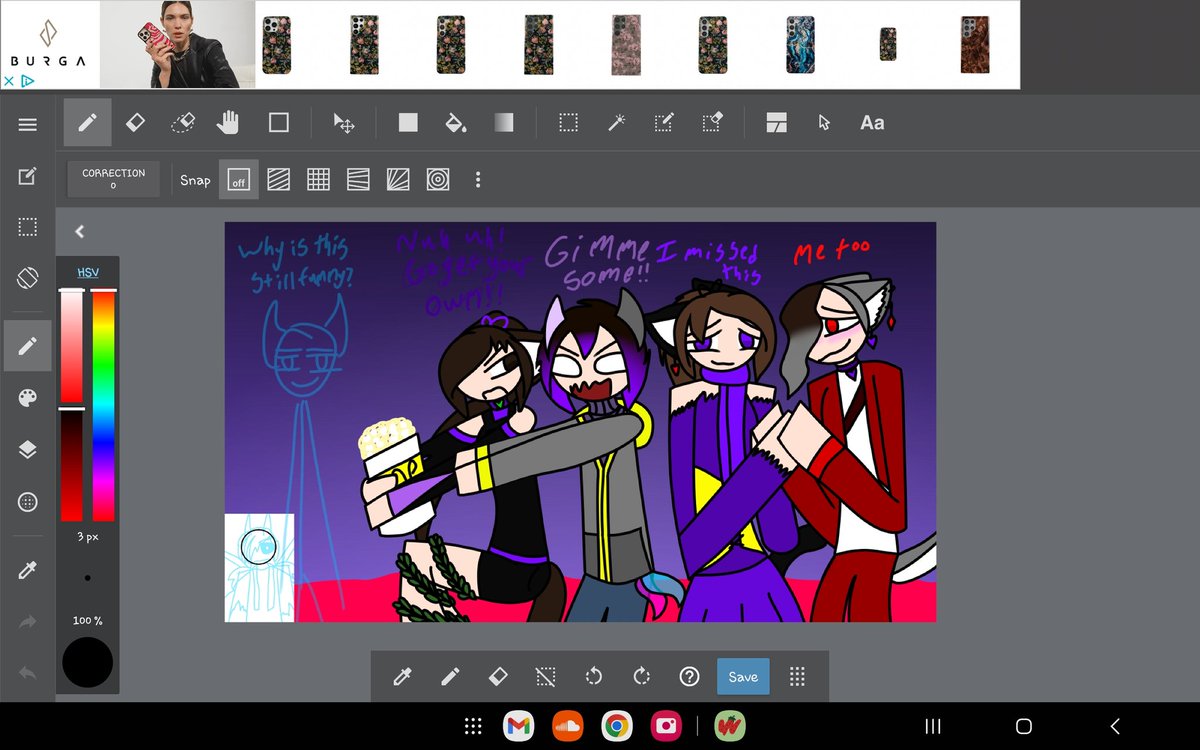Tap the rotate canvas icon in sidebar
The image size is (1200, 750).
click(x=28, y=277)
